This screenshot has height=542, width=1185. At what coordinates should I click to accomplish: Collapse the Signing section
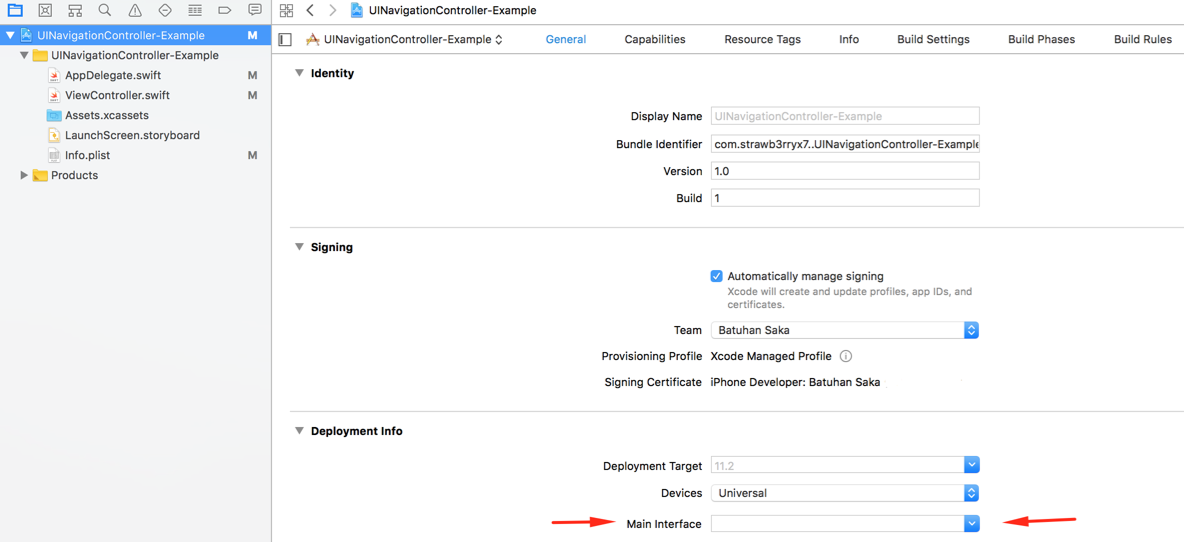click(299, 247)
